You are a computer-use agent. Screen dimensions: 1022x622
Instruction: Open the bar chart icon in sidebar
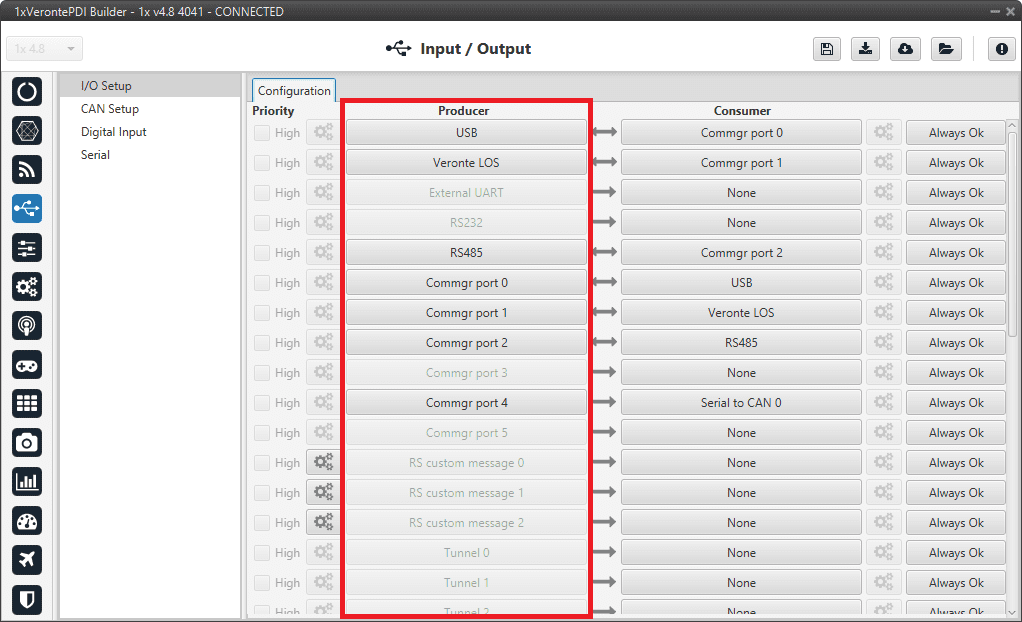point(27,482)
